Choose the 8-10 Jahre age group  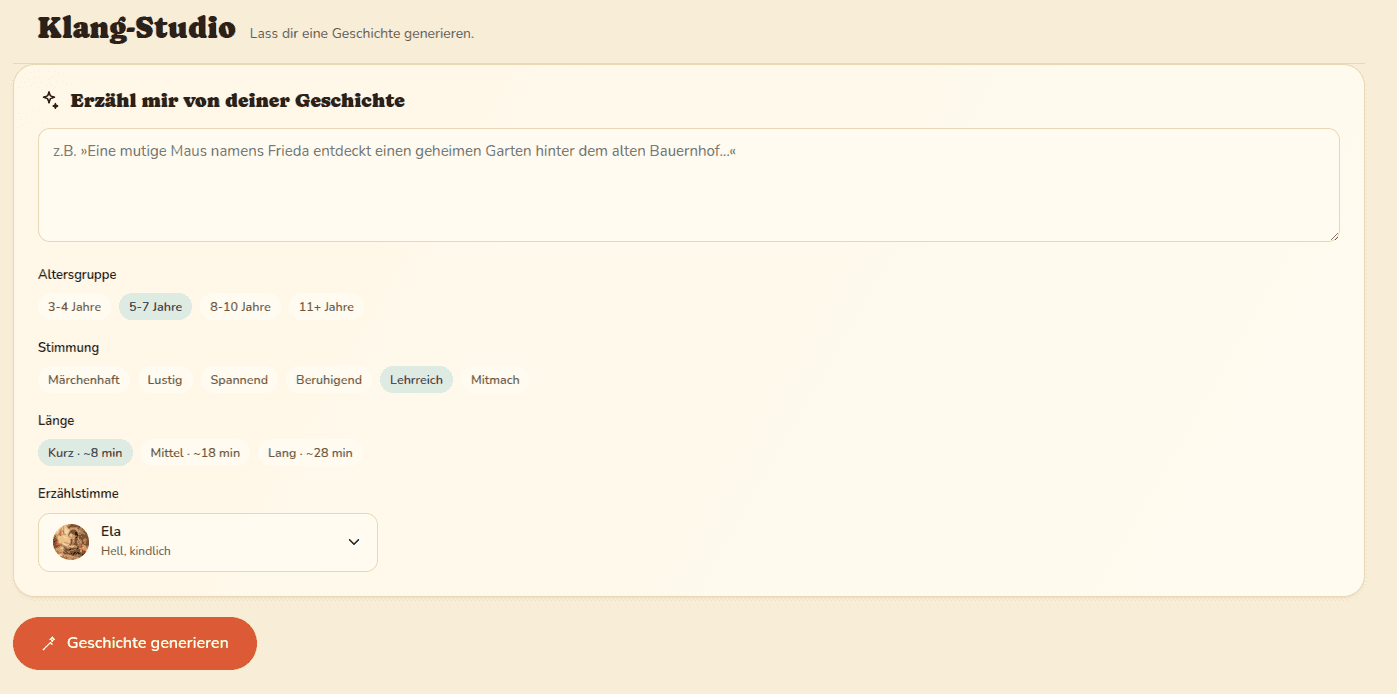tap(240, 307)
